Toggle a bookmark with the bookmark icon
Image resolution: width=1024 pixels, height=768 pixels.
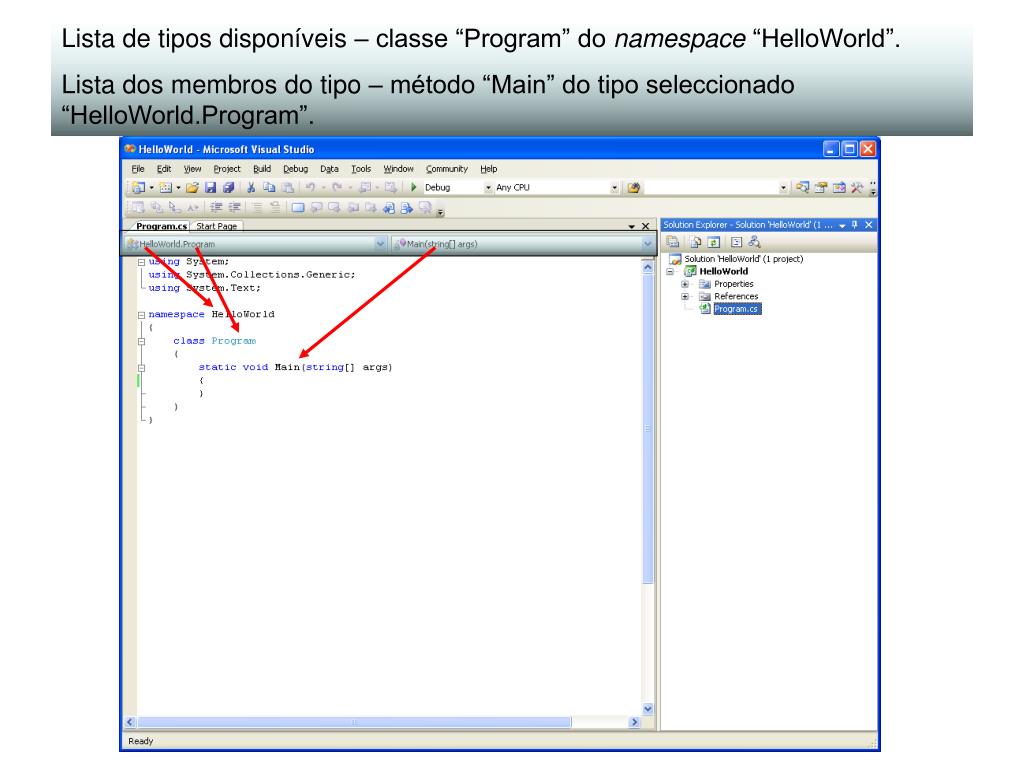(x=298, y=208)
